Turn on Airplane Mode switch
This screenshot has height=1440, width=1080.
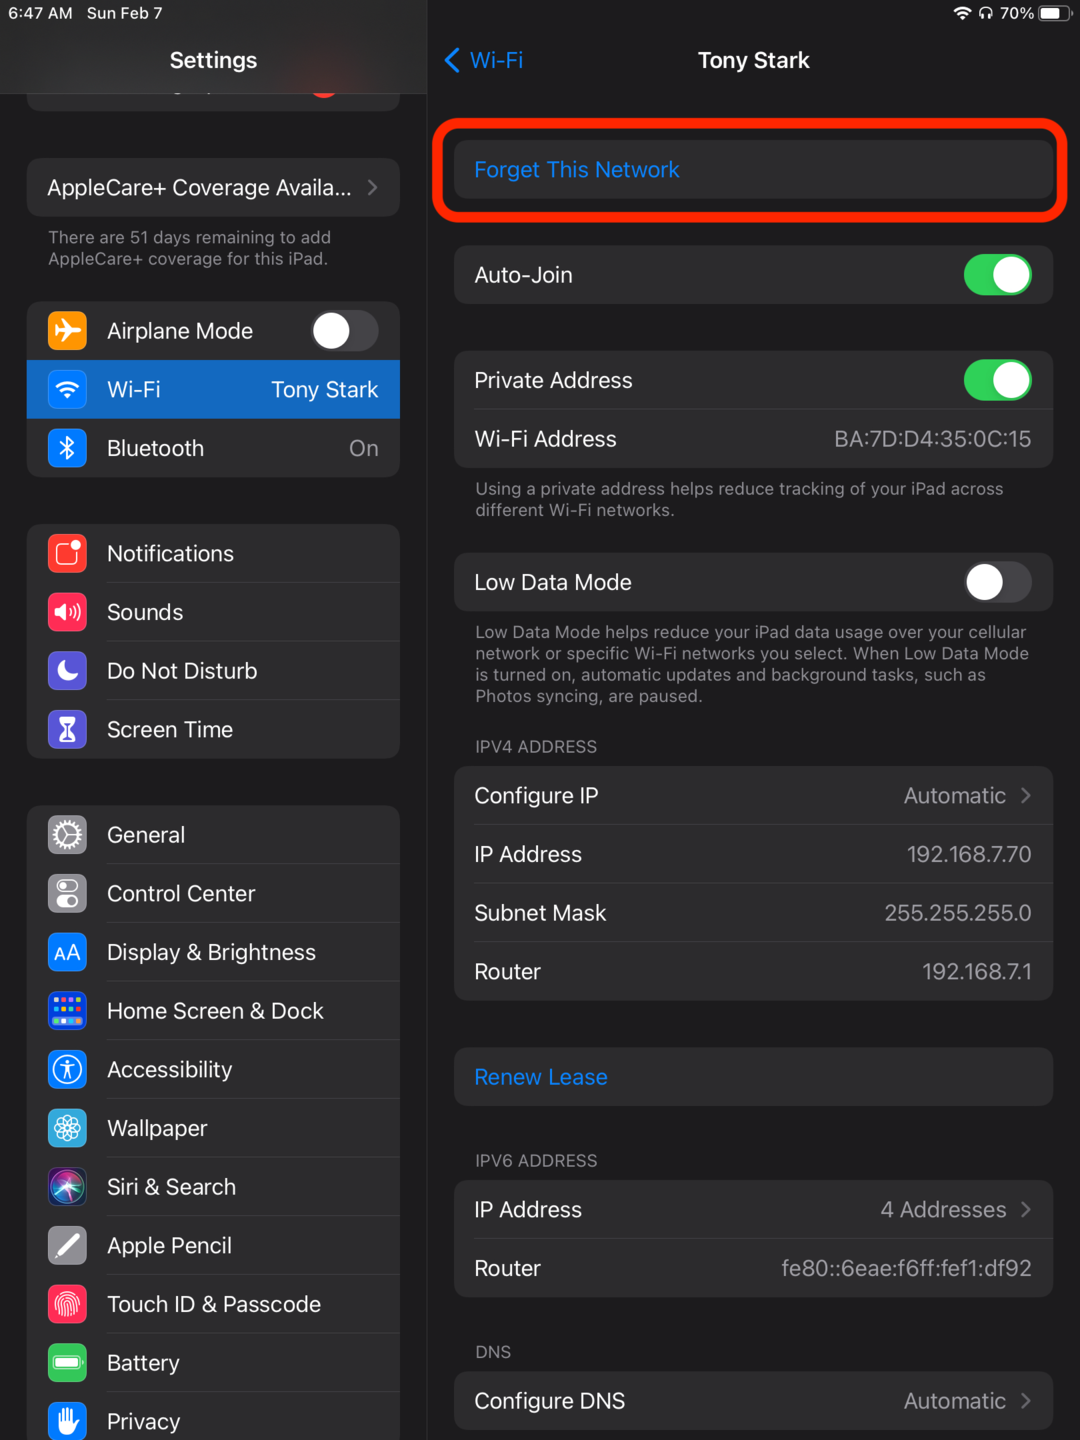point(345,331)
